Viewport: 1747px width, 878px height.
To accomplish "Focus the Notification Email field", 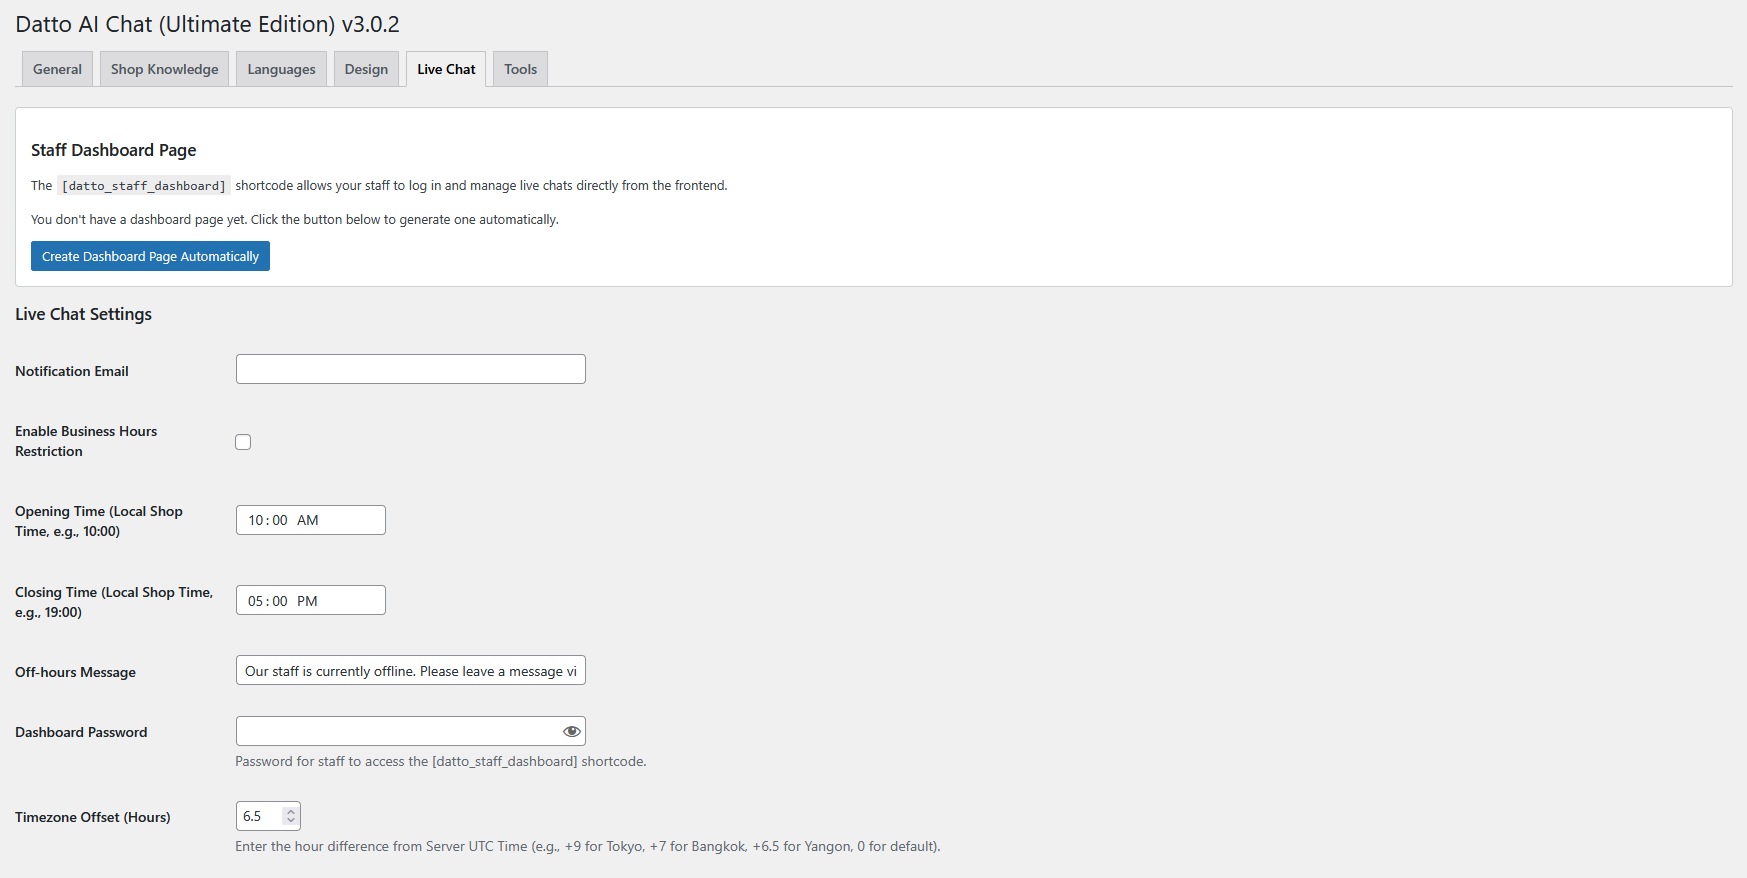I will point(410,369).
